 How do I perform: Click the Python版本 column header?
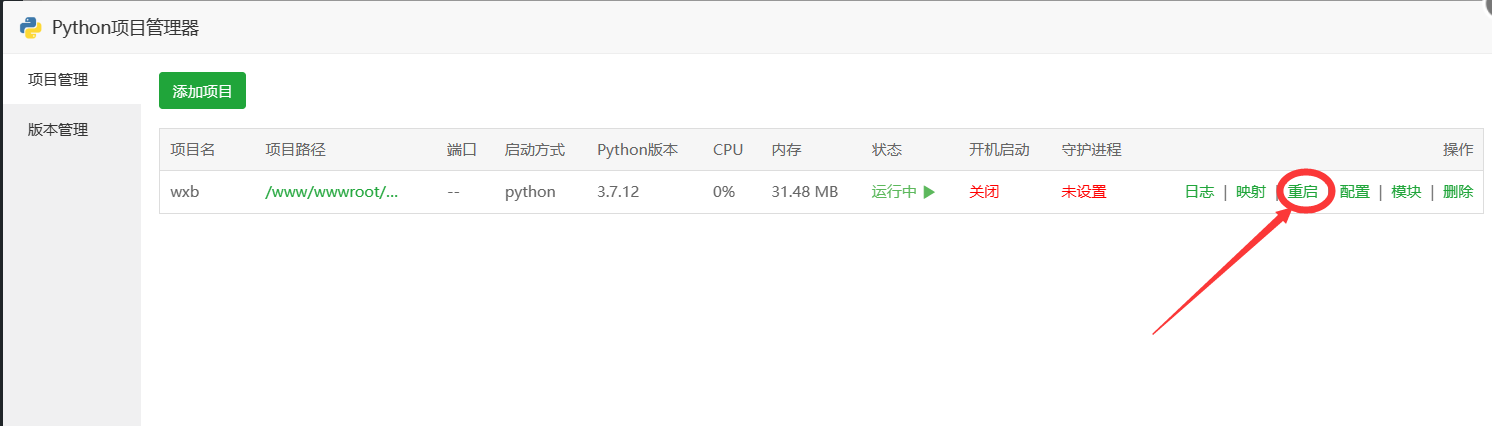[637, 150]
